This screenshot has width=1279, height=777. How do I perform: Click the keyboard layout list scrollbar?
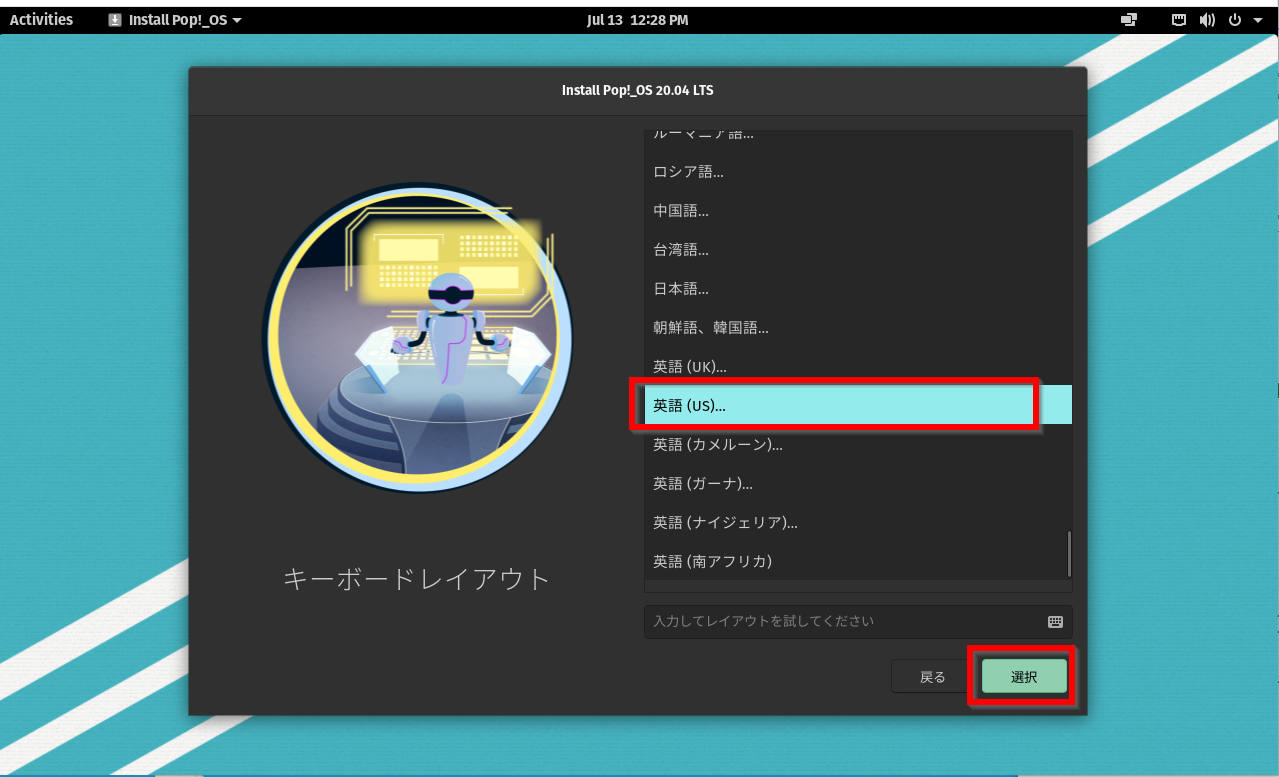click(1069, 553)
